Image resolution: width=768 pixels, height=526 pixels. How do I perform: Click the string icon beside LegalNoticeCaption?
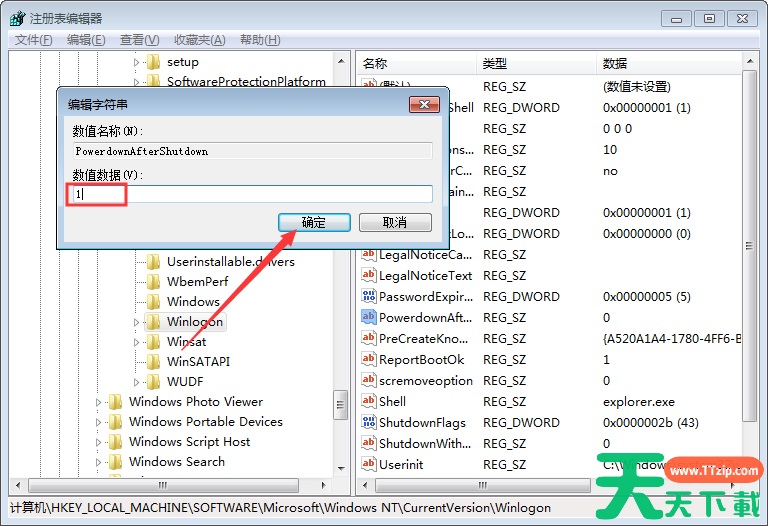click(368, 255)
